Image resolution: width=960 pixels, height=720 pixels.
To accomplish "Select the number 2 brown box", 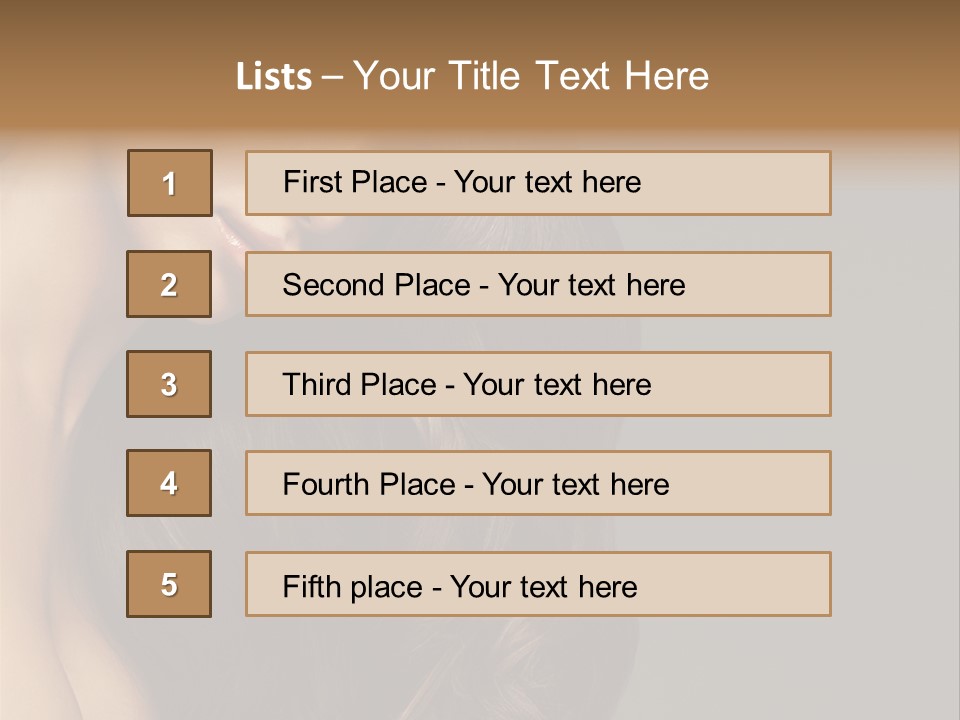I will click(x=169, y=284).
